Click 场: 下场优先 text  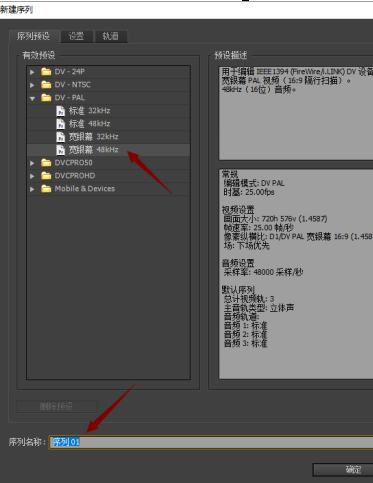pos(246,246)
